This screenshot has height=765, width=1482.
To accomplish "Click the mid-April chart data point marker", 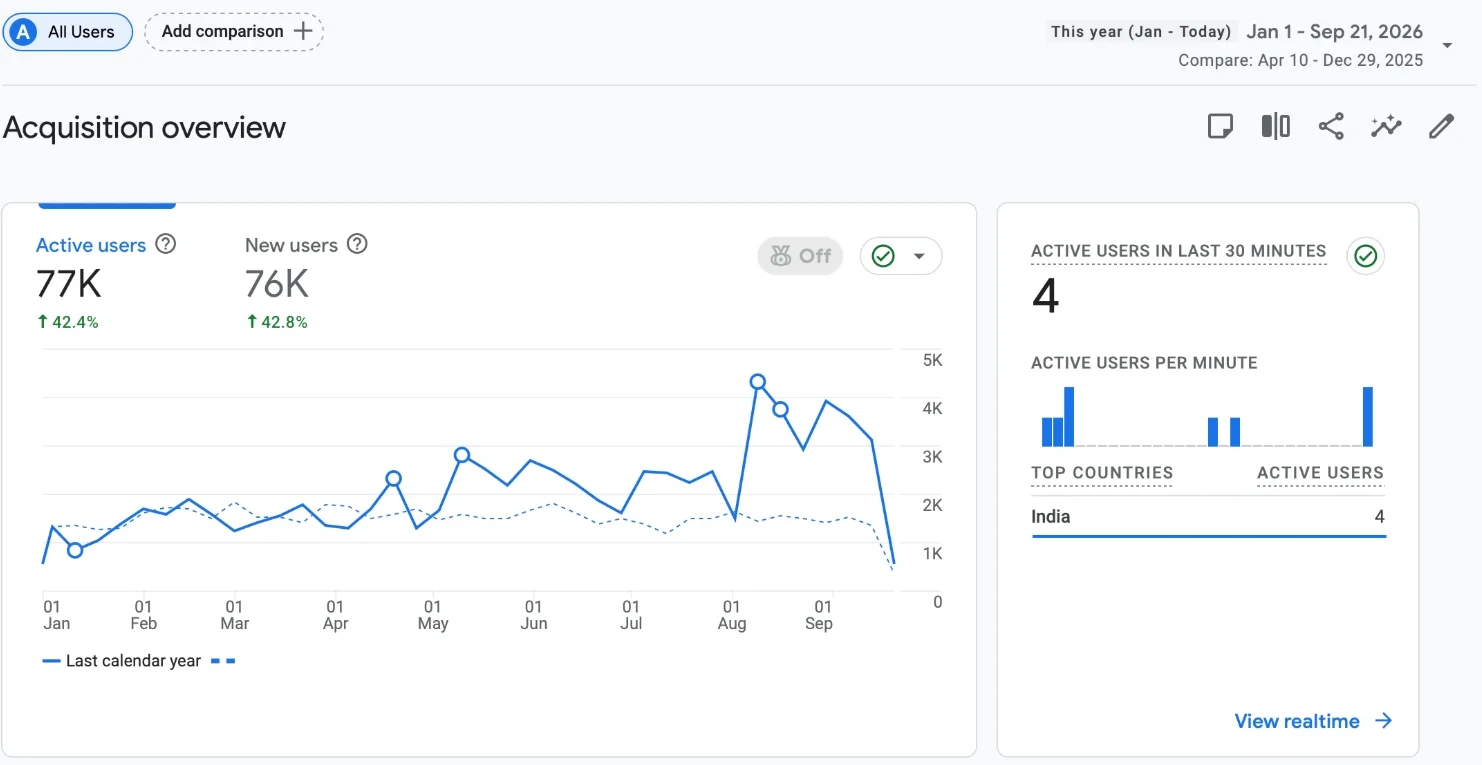I will pos(394,479).
